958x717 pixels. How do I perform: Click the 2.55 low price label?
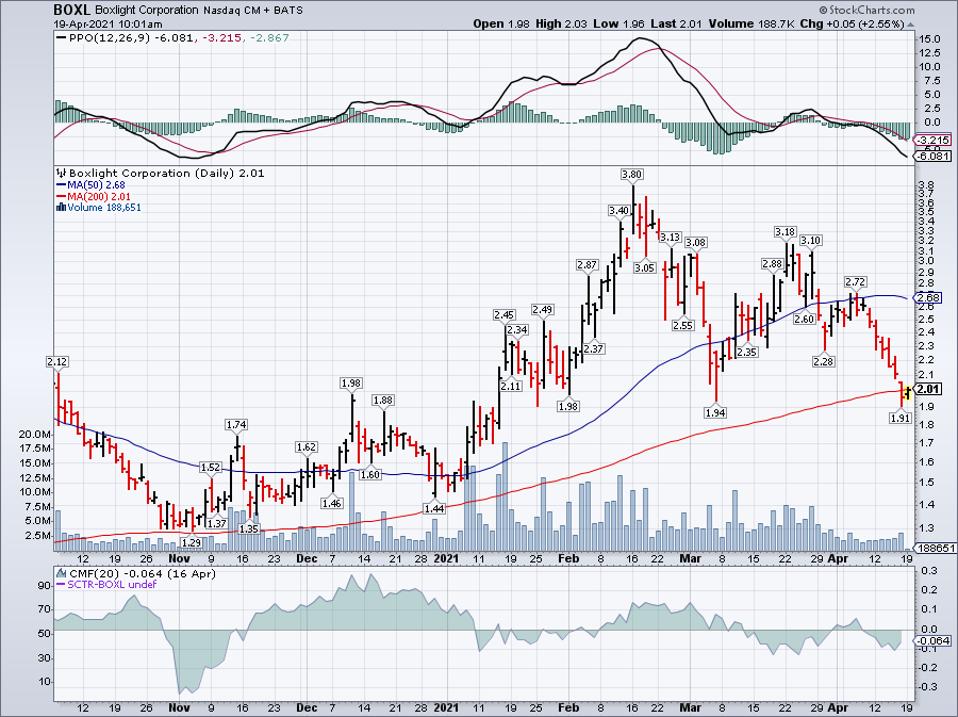tap(682, 326)
